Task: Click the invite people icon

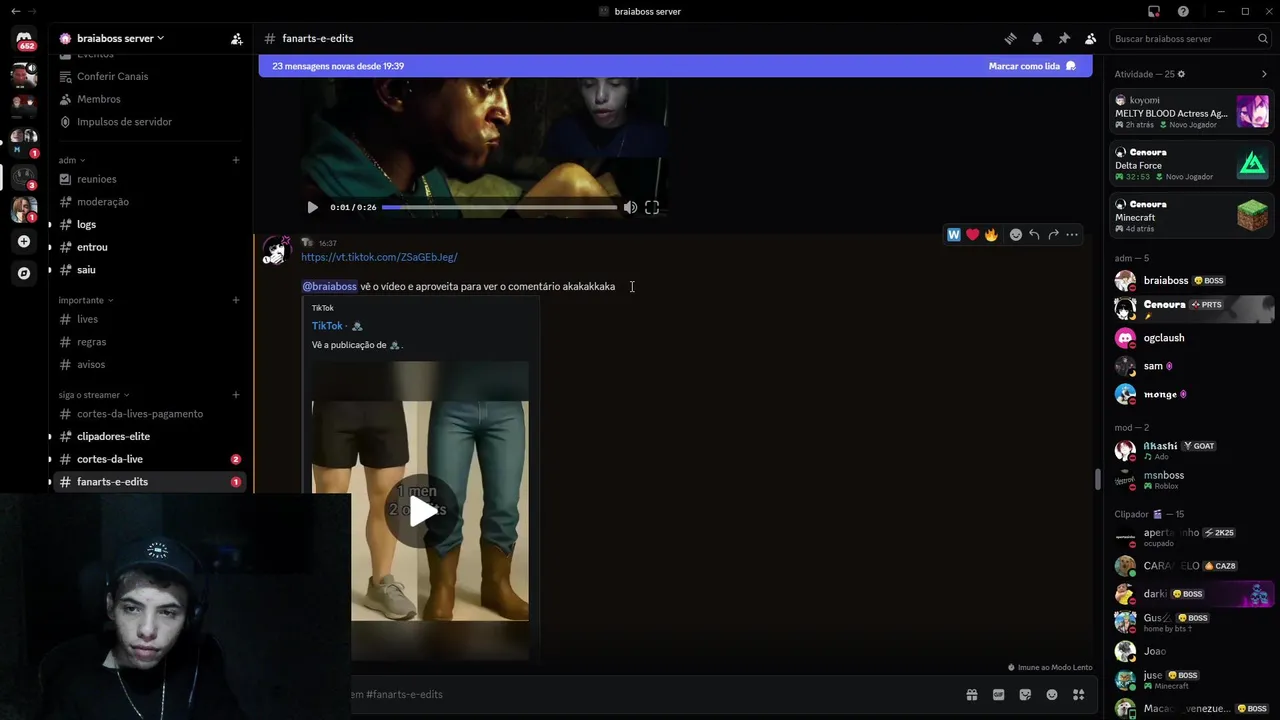Action: pos(237,39)
